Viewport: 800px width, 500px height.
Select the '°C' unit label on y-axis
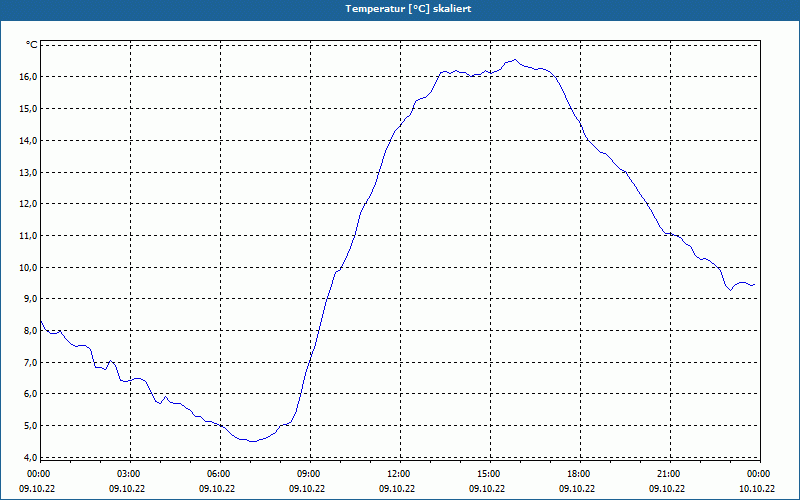click(32, 45)
